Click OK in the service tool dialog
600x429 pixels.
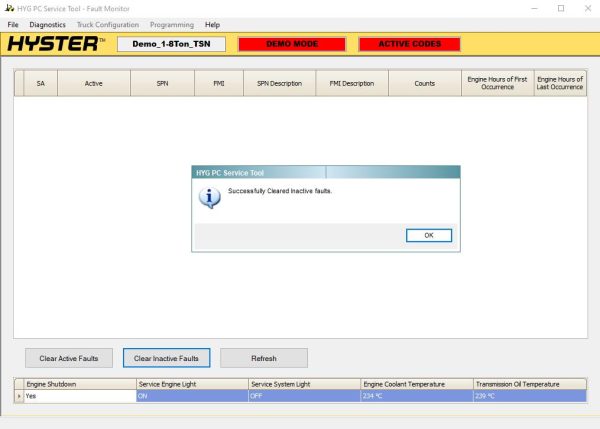coord(429,235)
